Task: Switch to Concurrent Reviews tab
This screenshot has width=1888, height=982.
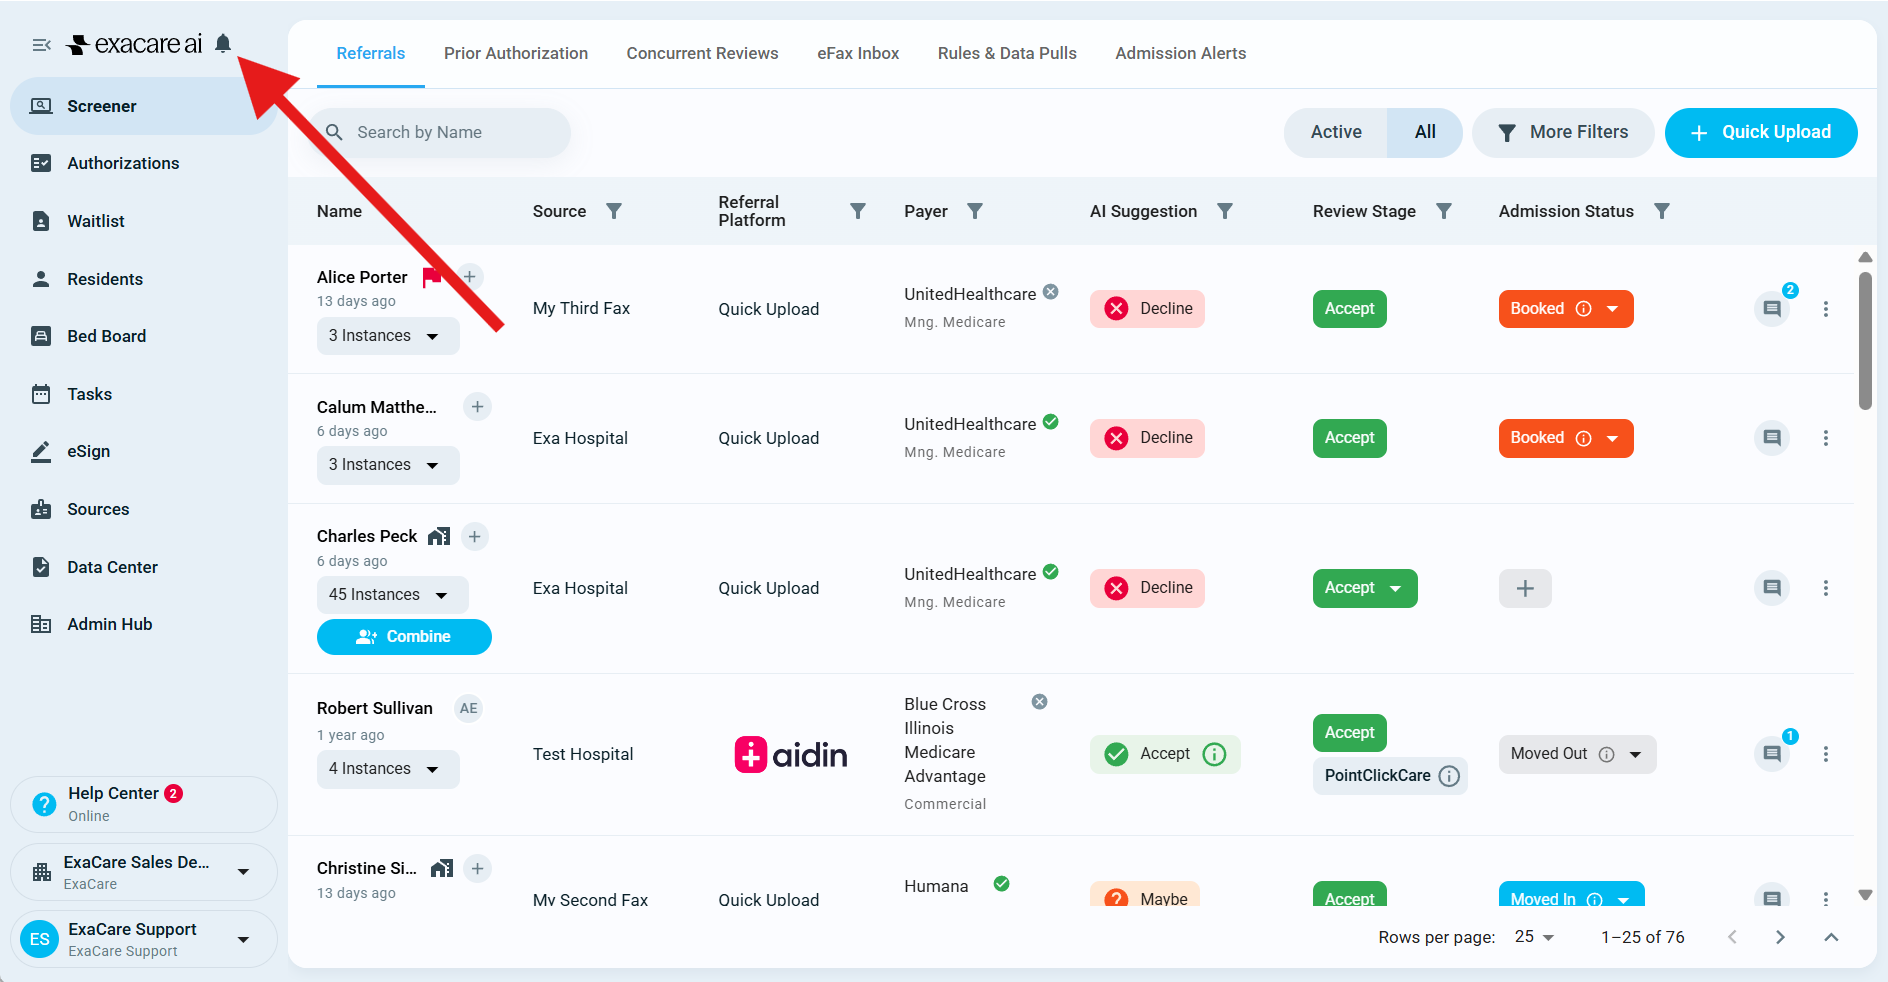Action: point(702,53)
